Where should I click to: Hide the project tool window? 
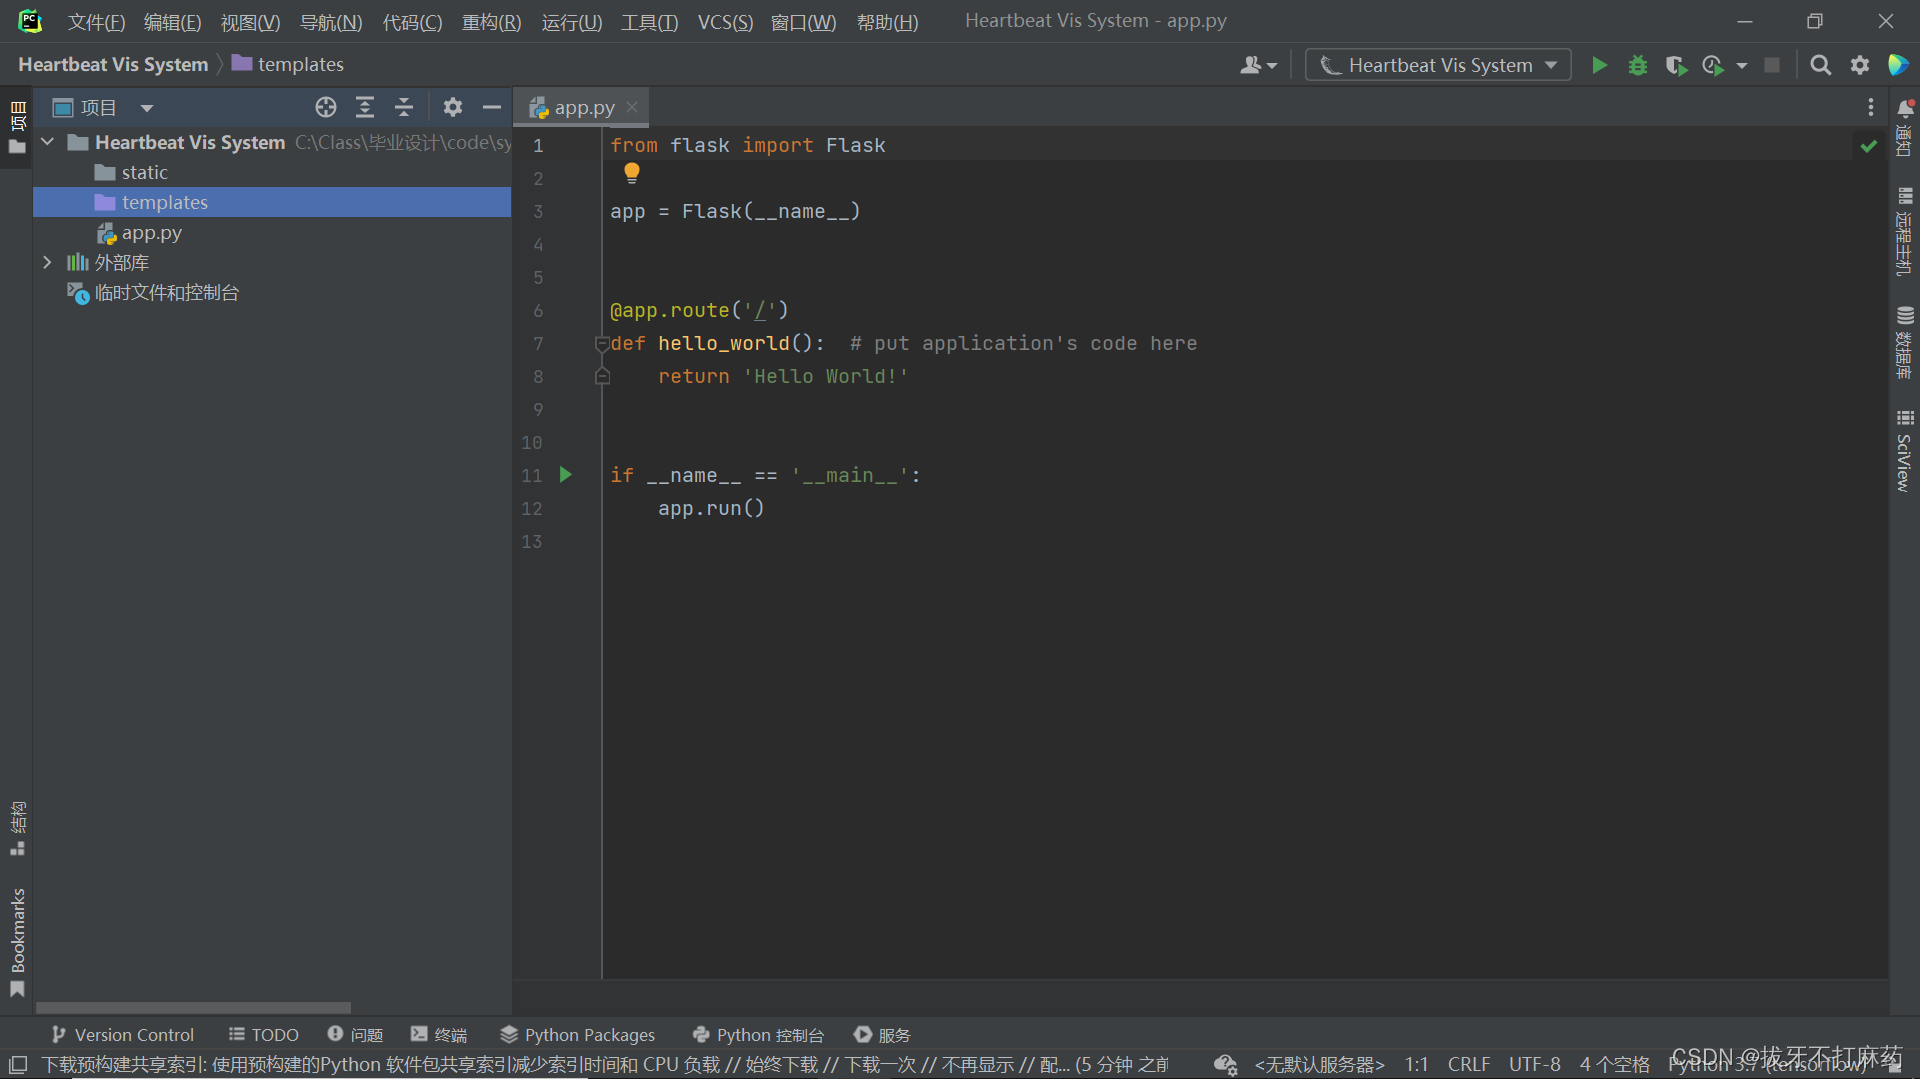[x=491, y=107]
